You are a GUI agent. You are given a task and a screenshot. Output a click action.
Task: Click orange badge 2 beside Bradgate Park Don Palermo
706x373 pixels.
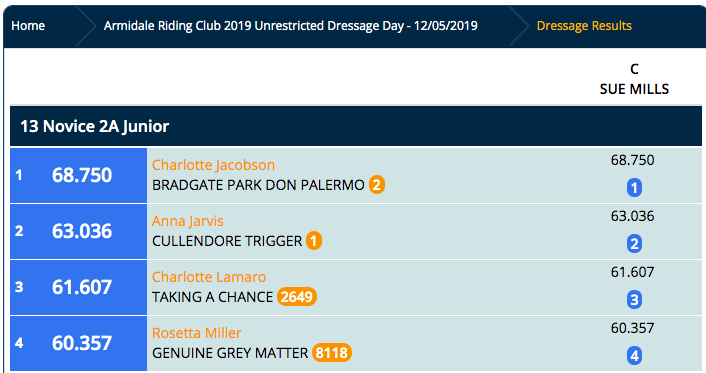377,185
